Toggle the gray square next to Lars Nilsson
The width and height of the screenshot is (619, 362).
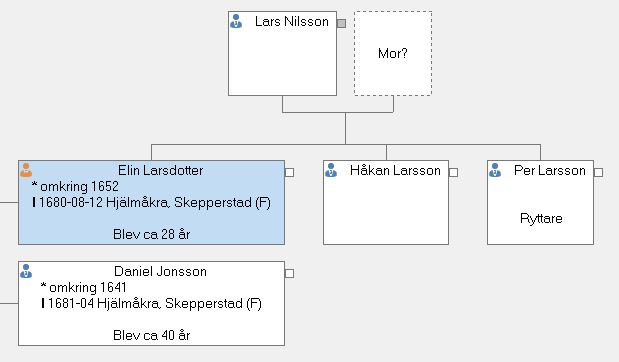point(341,23)
